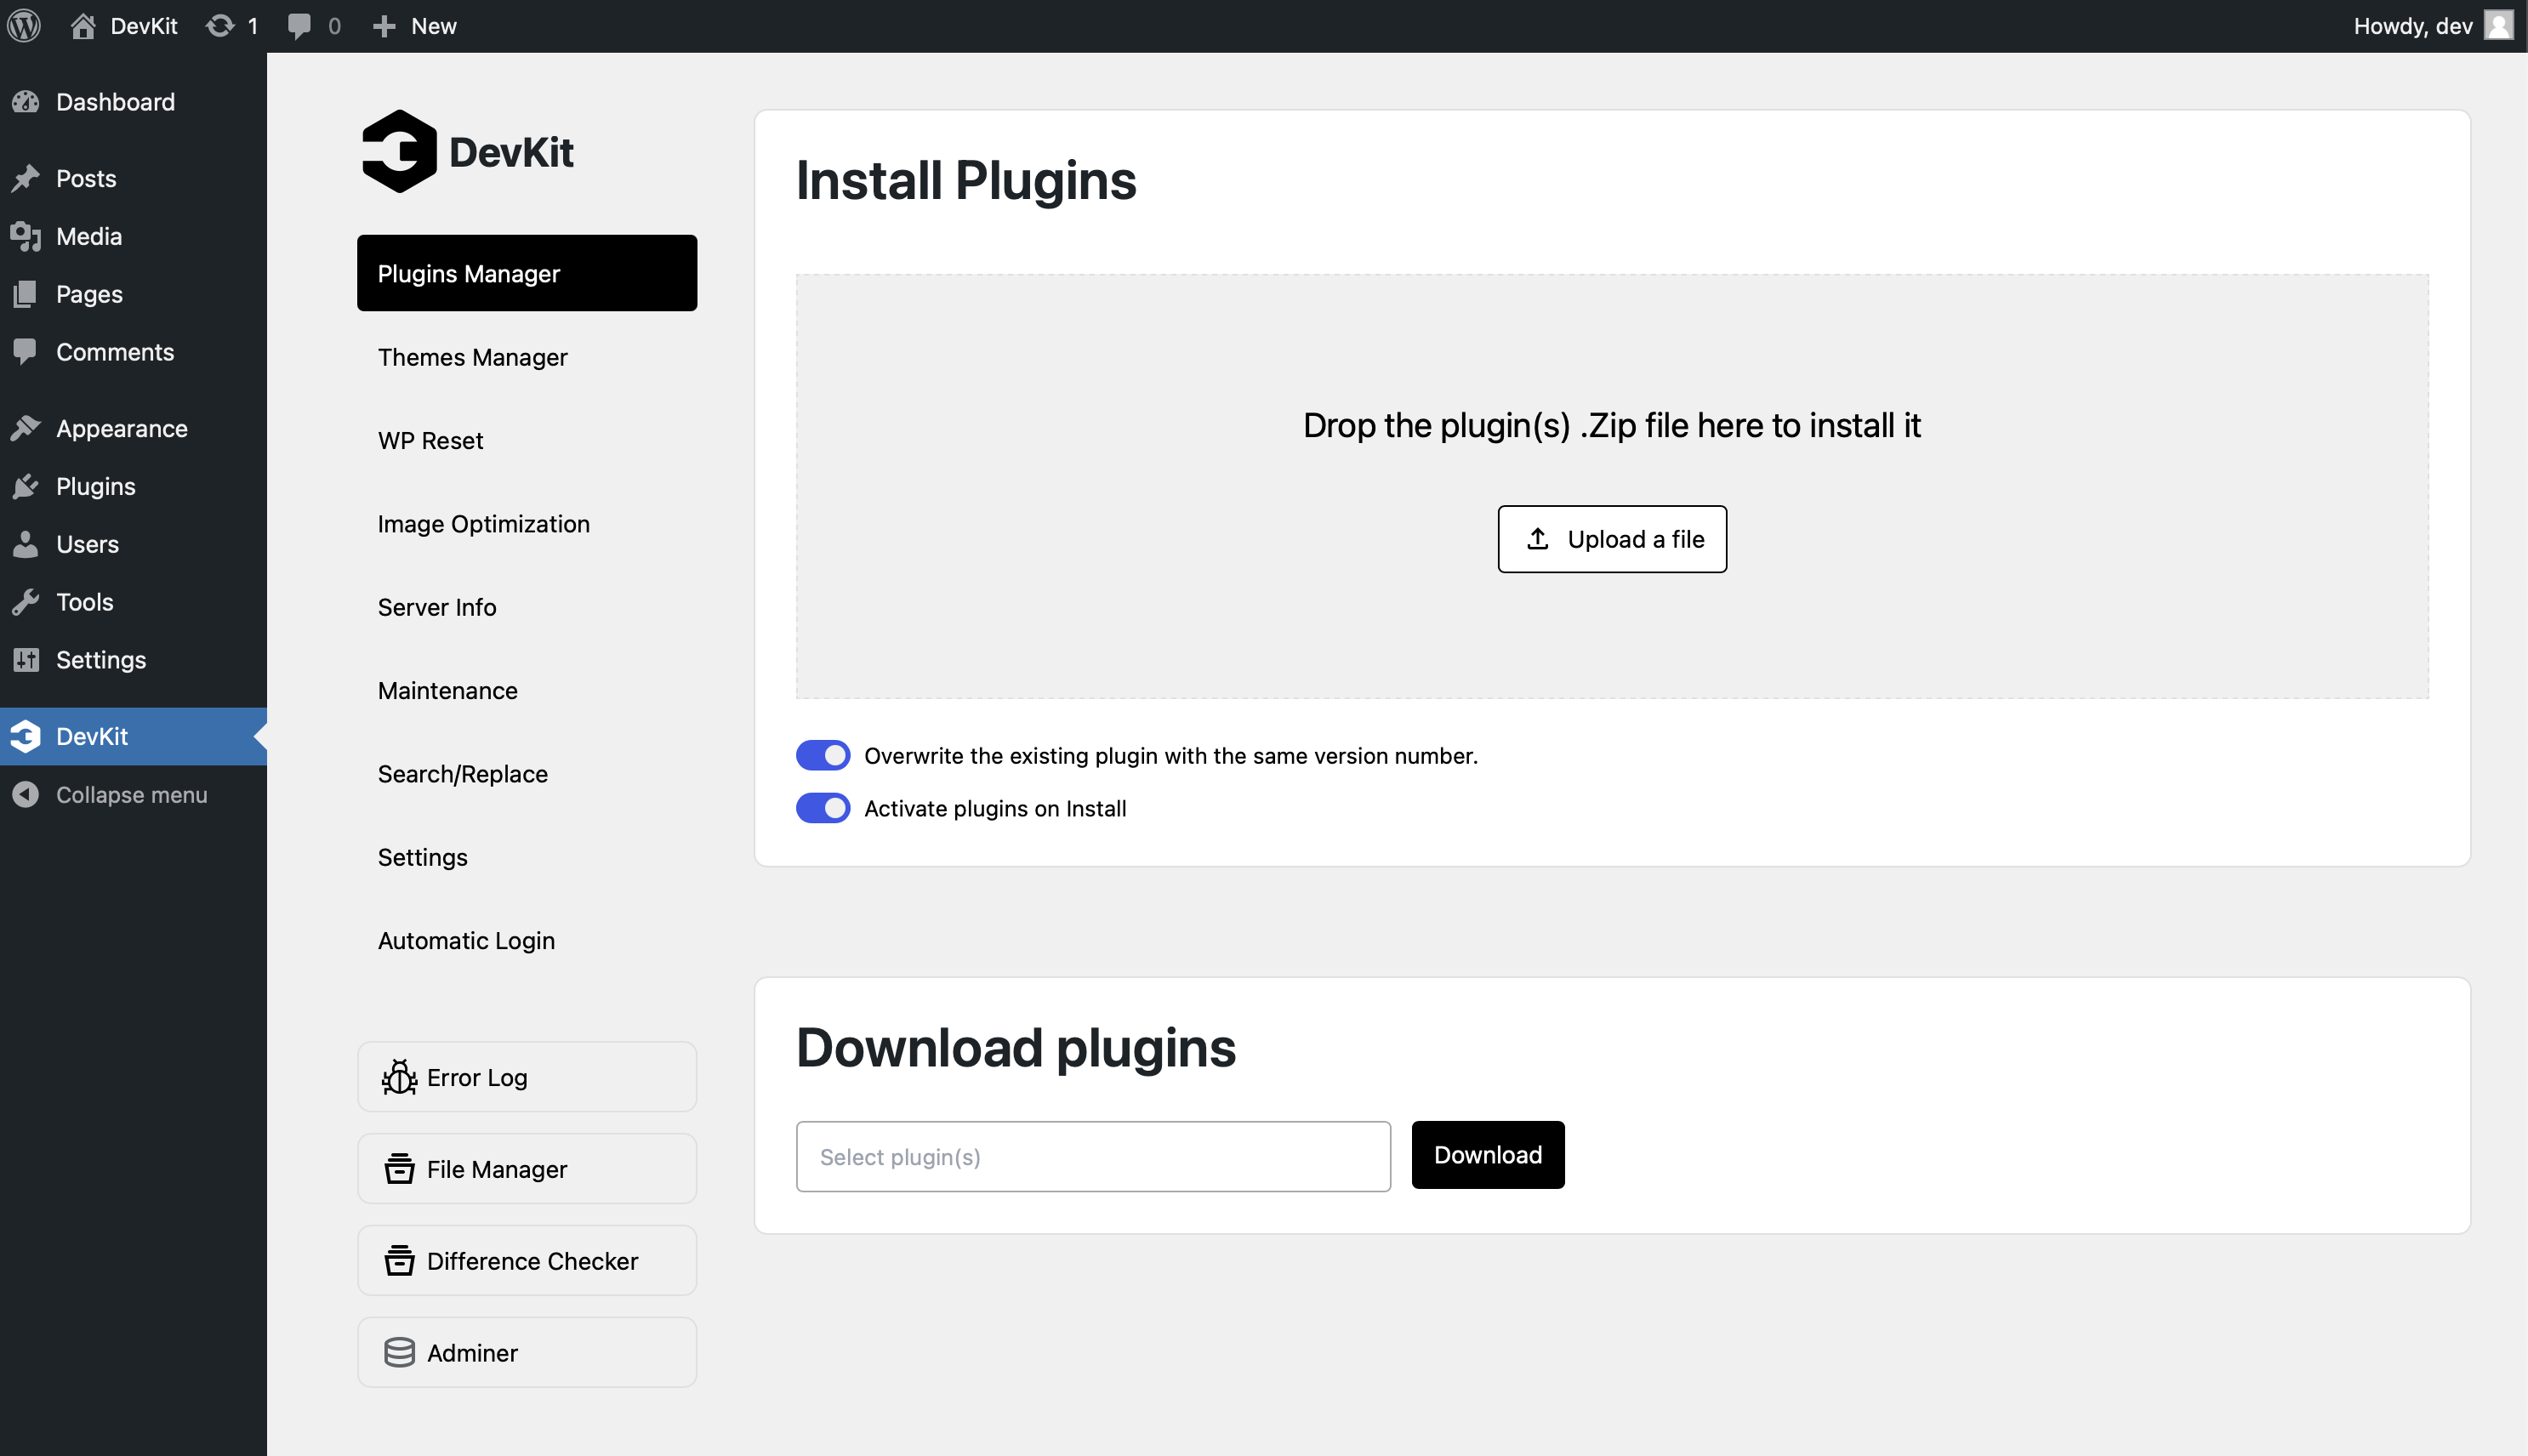Click the Media library icon
Viewport: 2528px width, 1456px height.
click(x=26, y=236)
